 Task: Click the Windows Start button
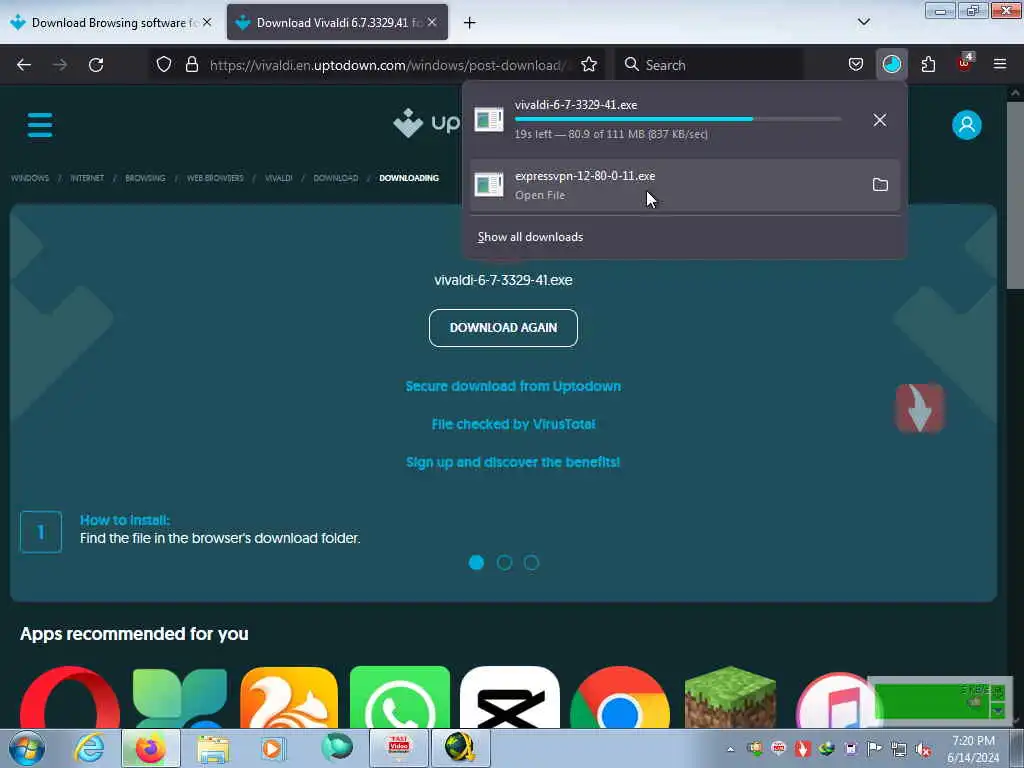point(27,748)
